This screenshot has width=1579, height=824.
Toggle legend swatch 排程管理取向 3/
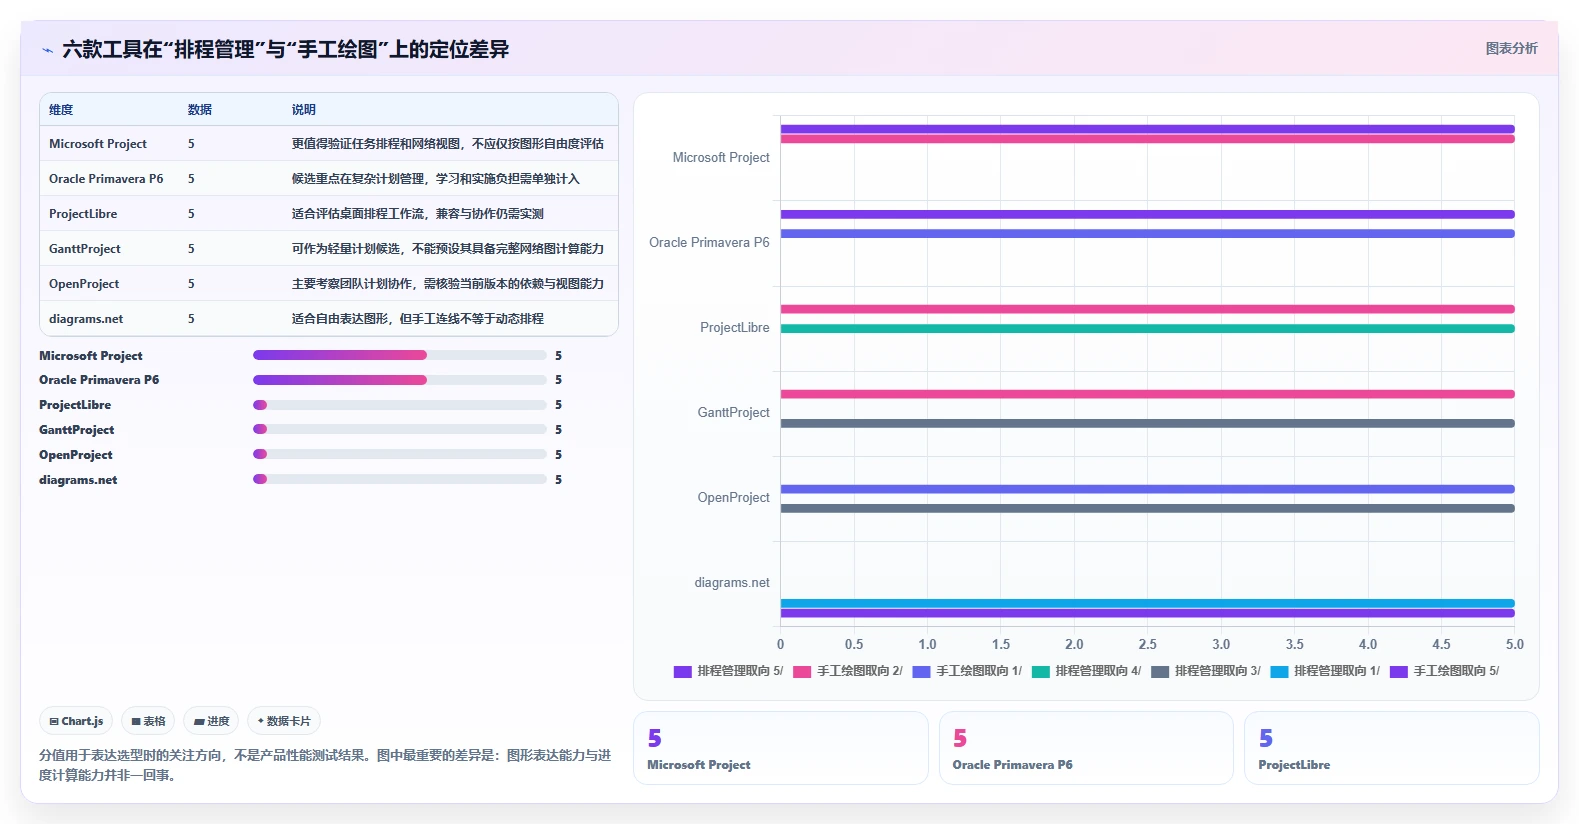point(1160,672)
